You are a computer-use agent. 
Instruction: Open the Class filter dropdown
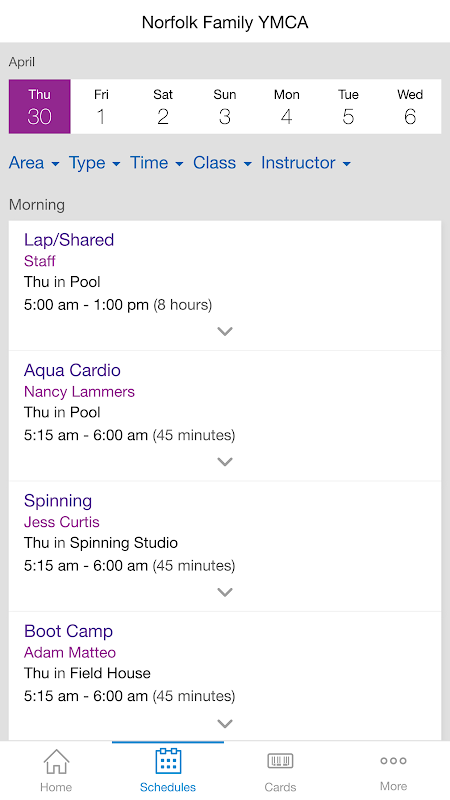222,163
